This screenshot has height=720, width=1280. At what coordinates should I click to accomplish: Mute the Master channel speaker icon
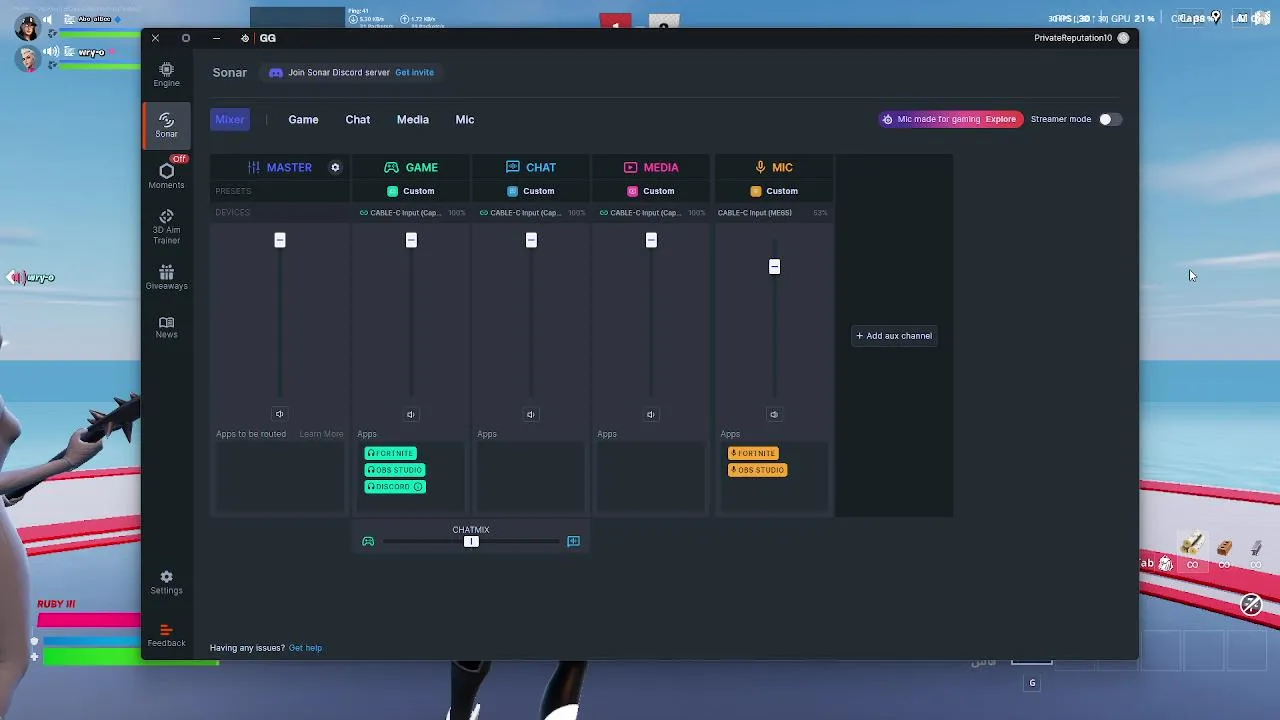coord(279,414)
